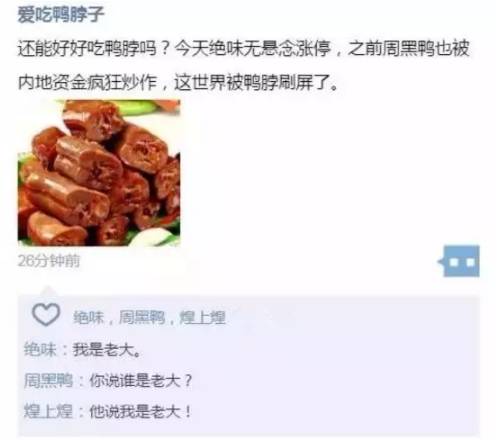This screenshot has width=501, height=443.
Task: Select the post line starting with 内地资金疯狂炒作
Action: point(178,82)
